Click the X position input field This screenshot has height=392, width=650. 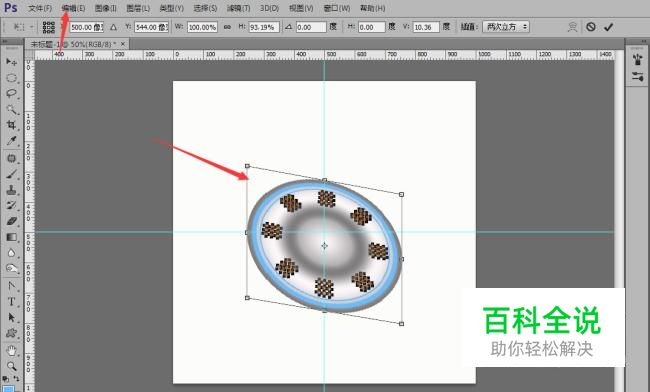[x=86, y=27]
